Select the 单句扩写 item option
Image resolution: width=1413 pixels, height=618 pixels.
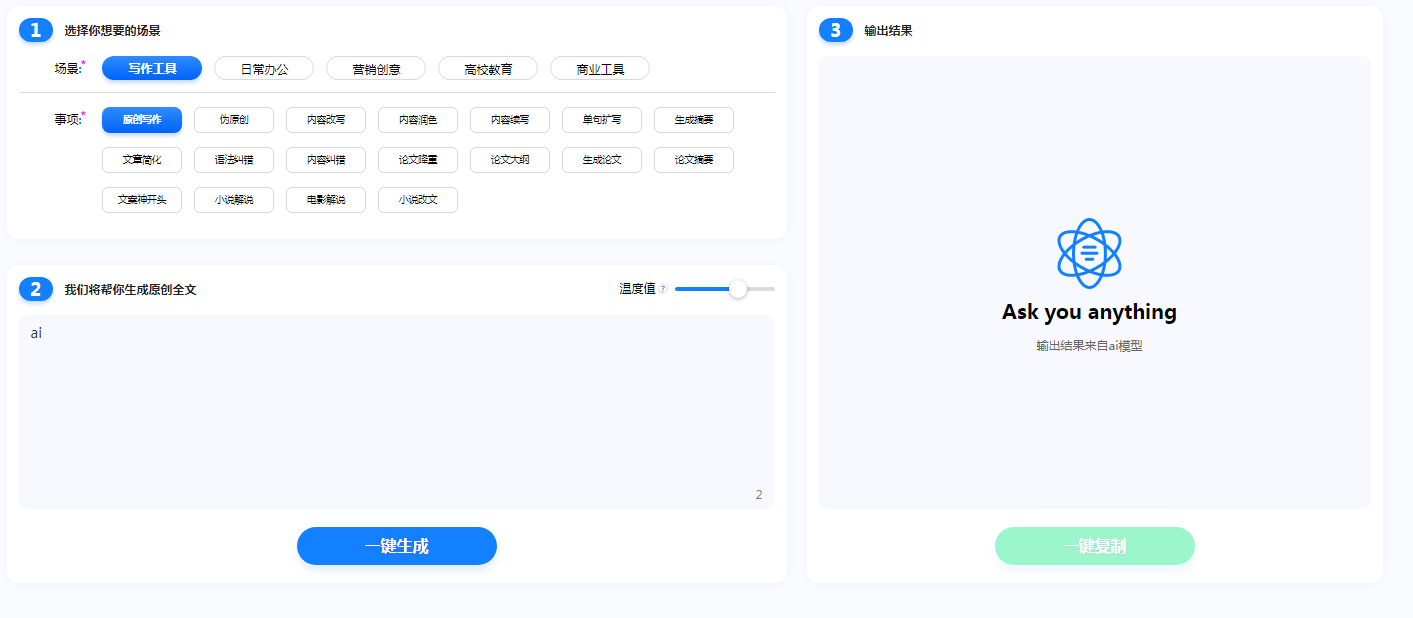pyautogui.click(x=602, y=120)
